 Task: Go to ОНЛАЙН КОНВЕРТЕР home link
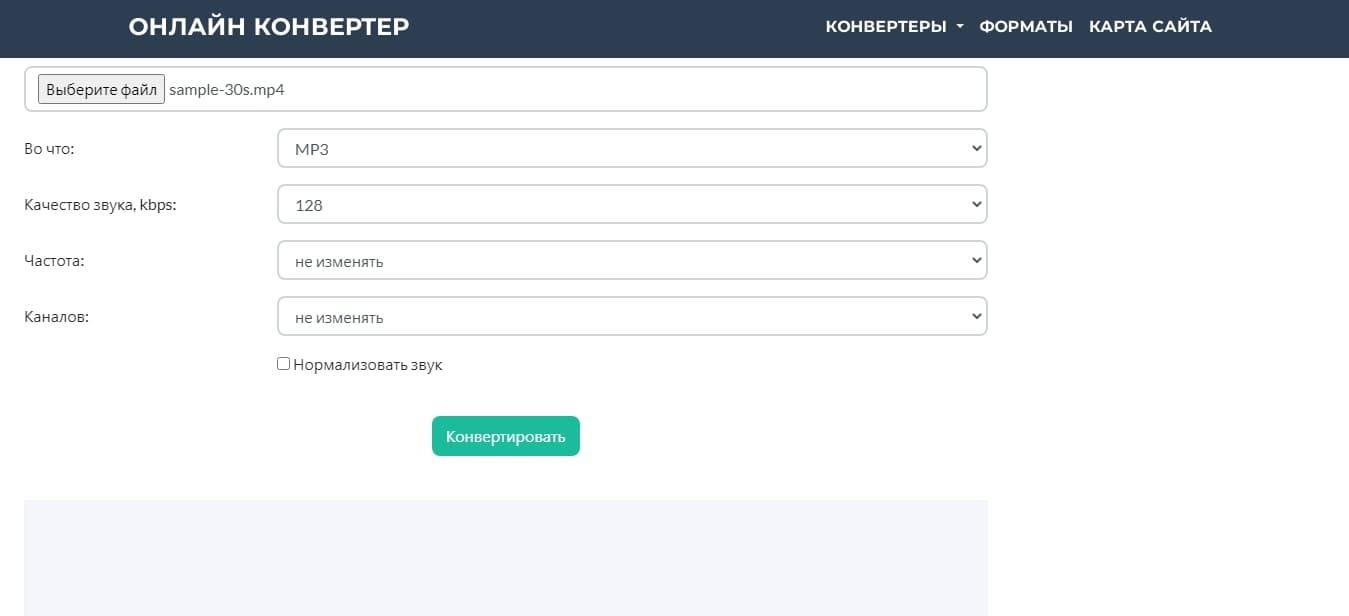coord(268,27)
